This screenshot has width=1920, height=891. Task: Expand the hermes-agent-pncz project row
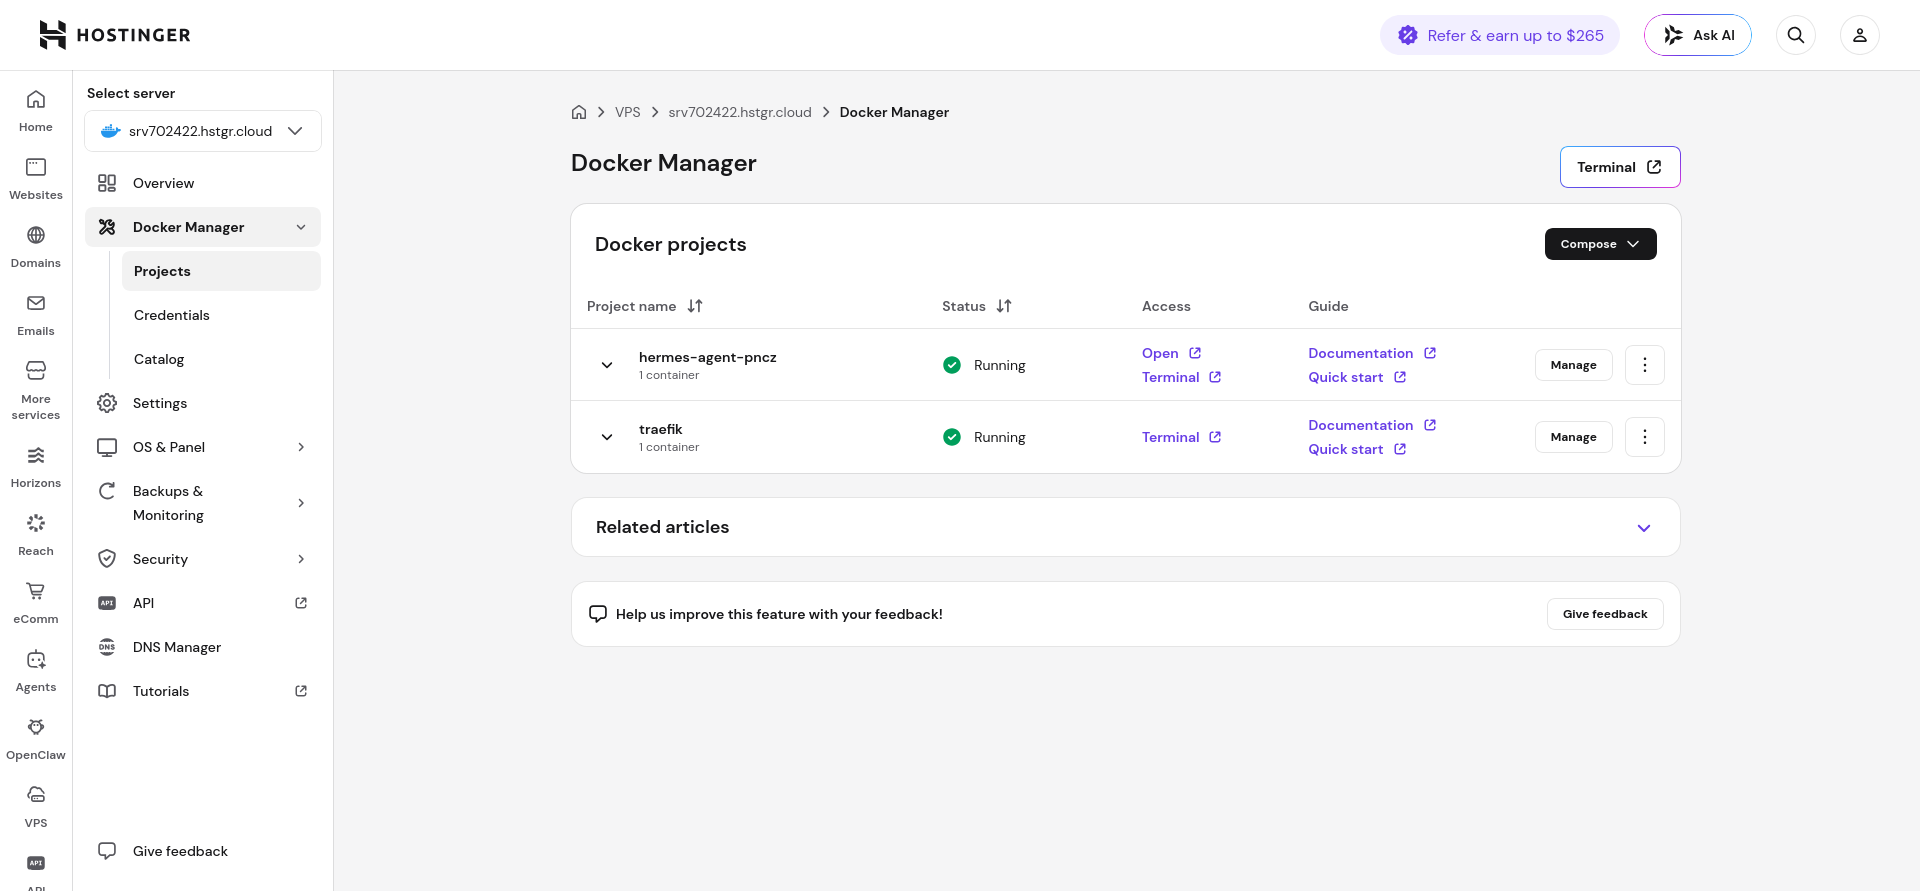(607, 365)
